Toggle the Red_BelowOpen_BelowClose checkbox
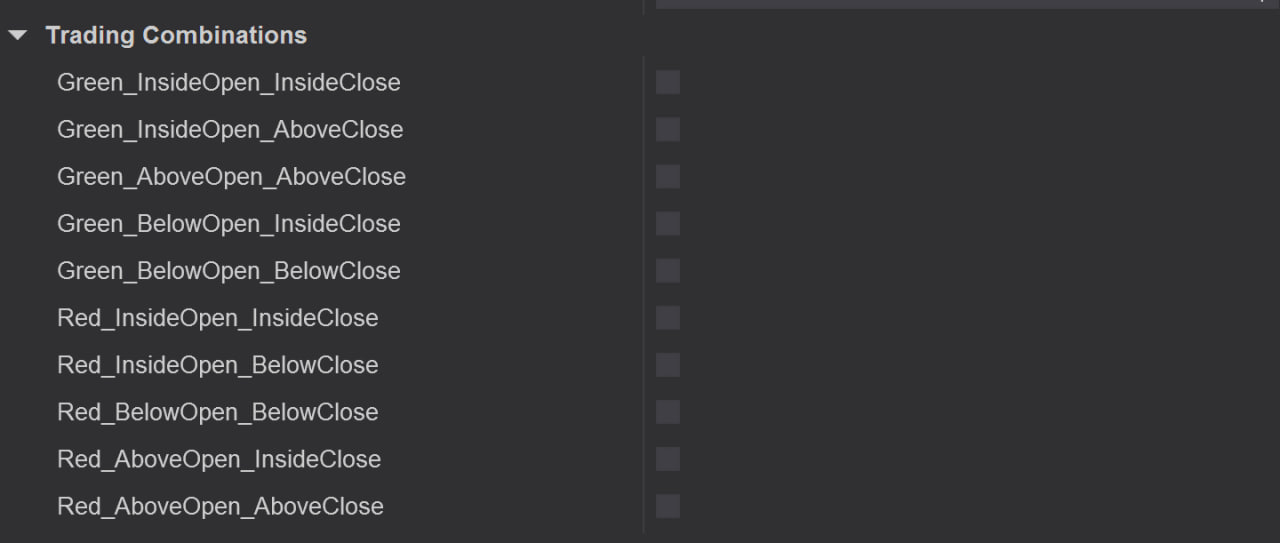This screenshot has height=543, width=1280. point(668,411)
